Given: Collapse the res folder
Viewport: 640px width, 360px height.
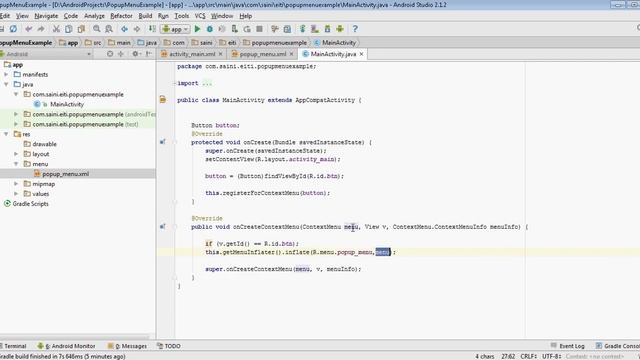Looking at the screenshot, I should click(x=6, y=134).
